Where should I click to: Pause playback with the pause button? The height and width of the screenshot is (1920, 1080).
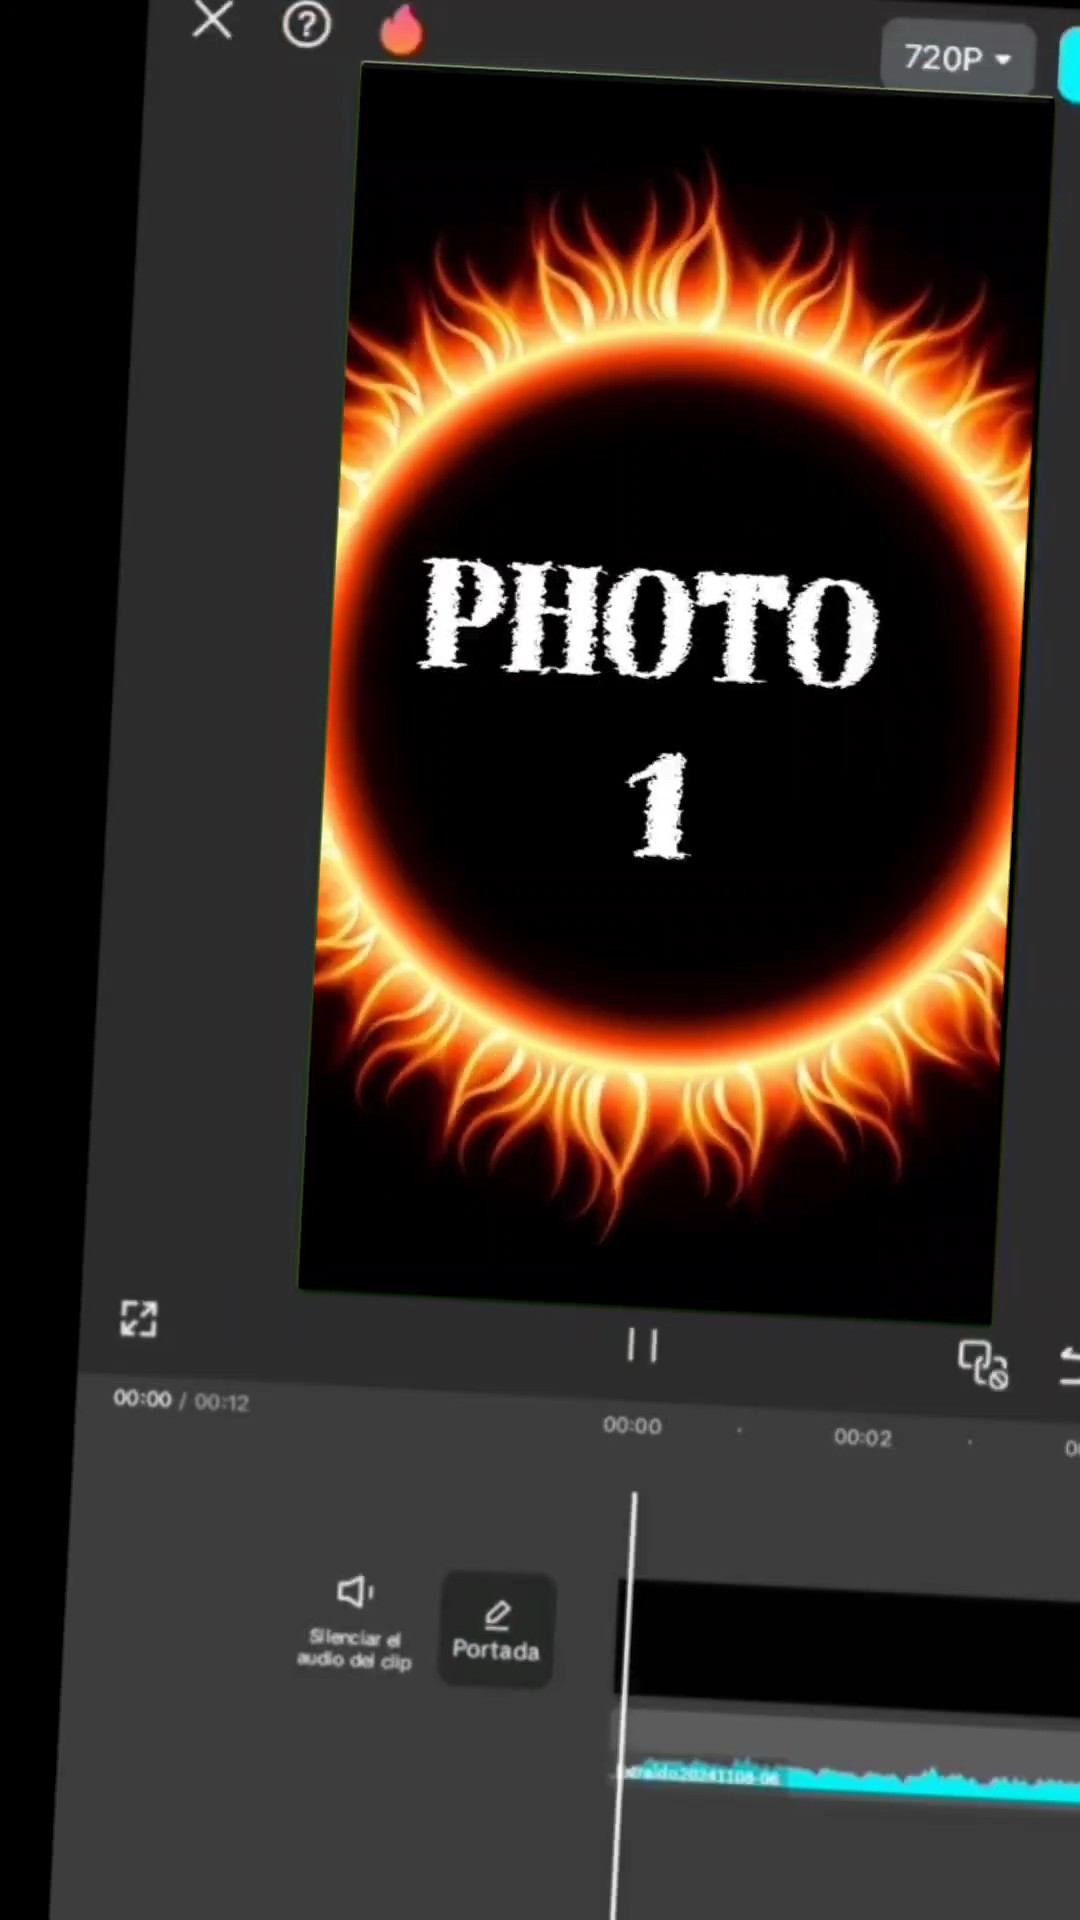click(642, 1346)
